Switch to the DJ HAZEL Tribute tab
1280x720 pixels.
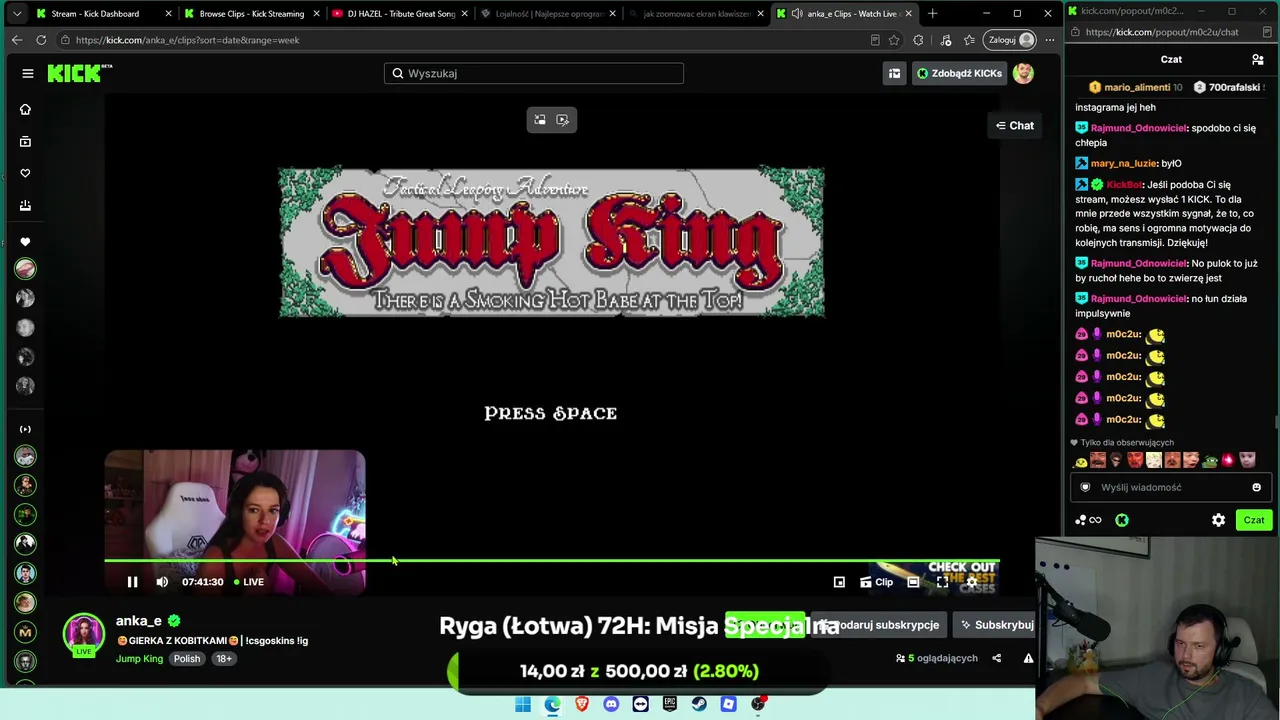(x=400, y=14)
